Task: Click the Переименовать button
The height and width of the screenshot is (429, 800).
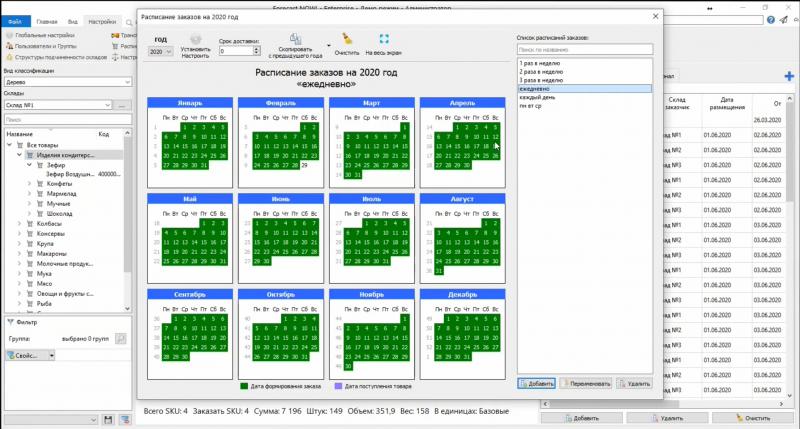Action: point(584,384)
